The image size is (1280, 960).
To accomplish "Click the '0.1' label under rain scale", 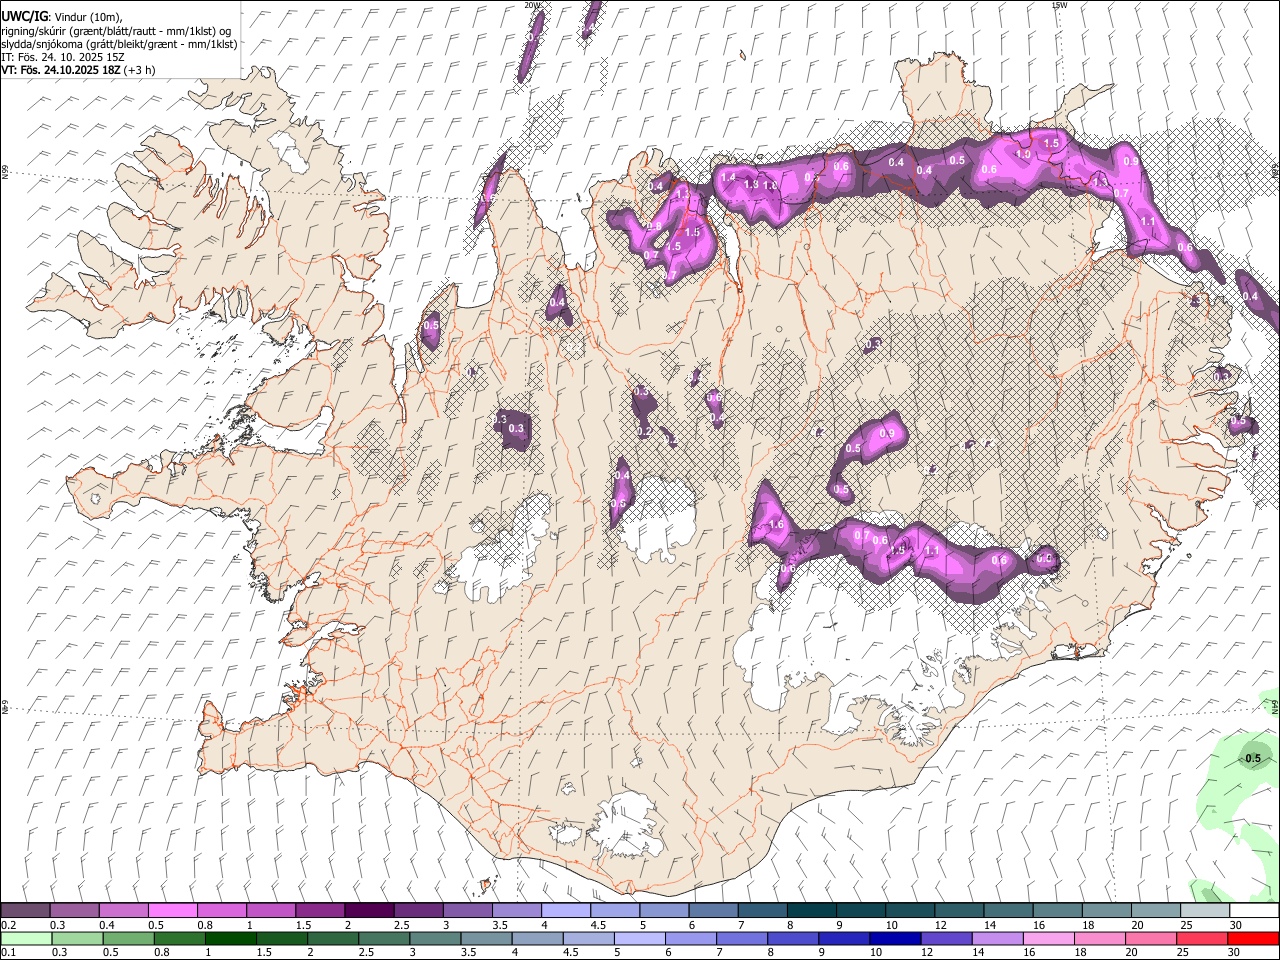I will point(8,953).
